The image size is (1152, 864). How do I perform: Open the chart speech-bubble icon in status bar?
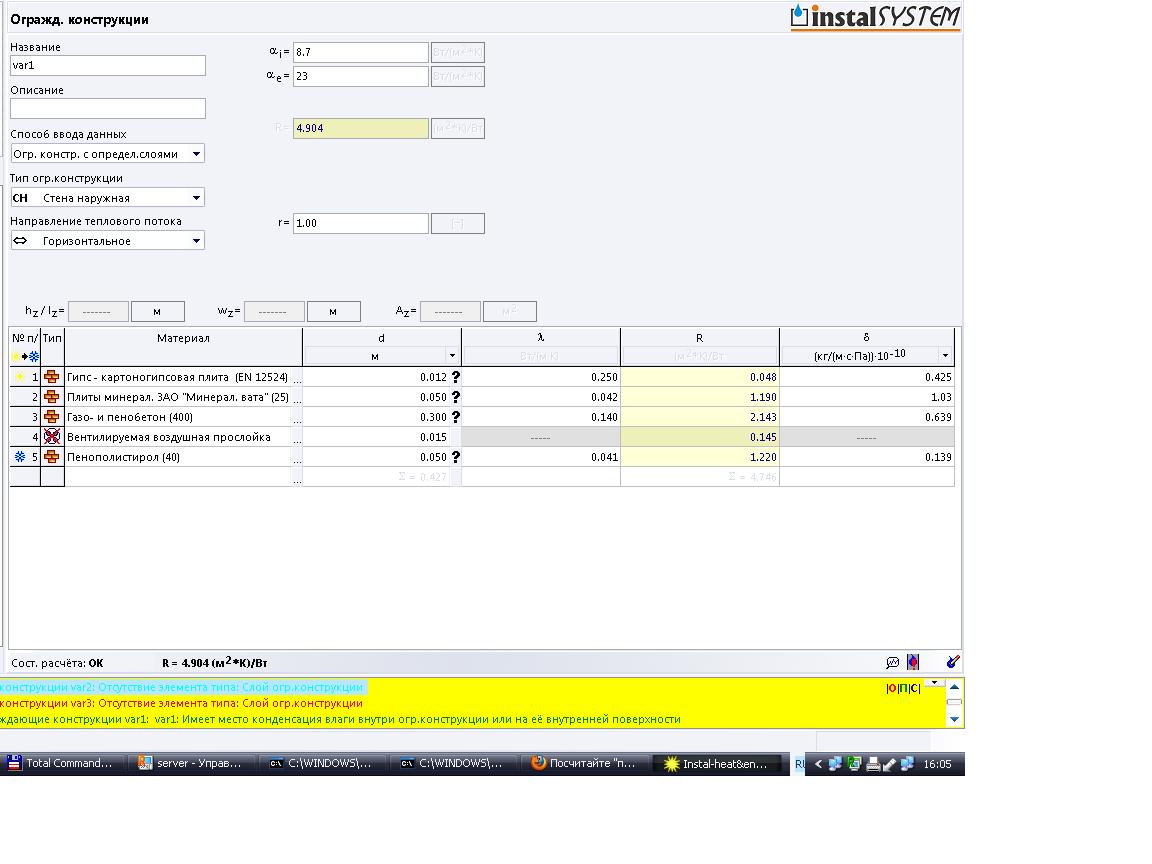point(893,663)
